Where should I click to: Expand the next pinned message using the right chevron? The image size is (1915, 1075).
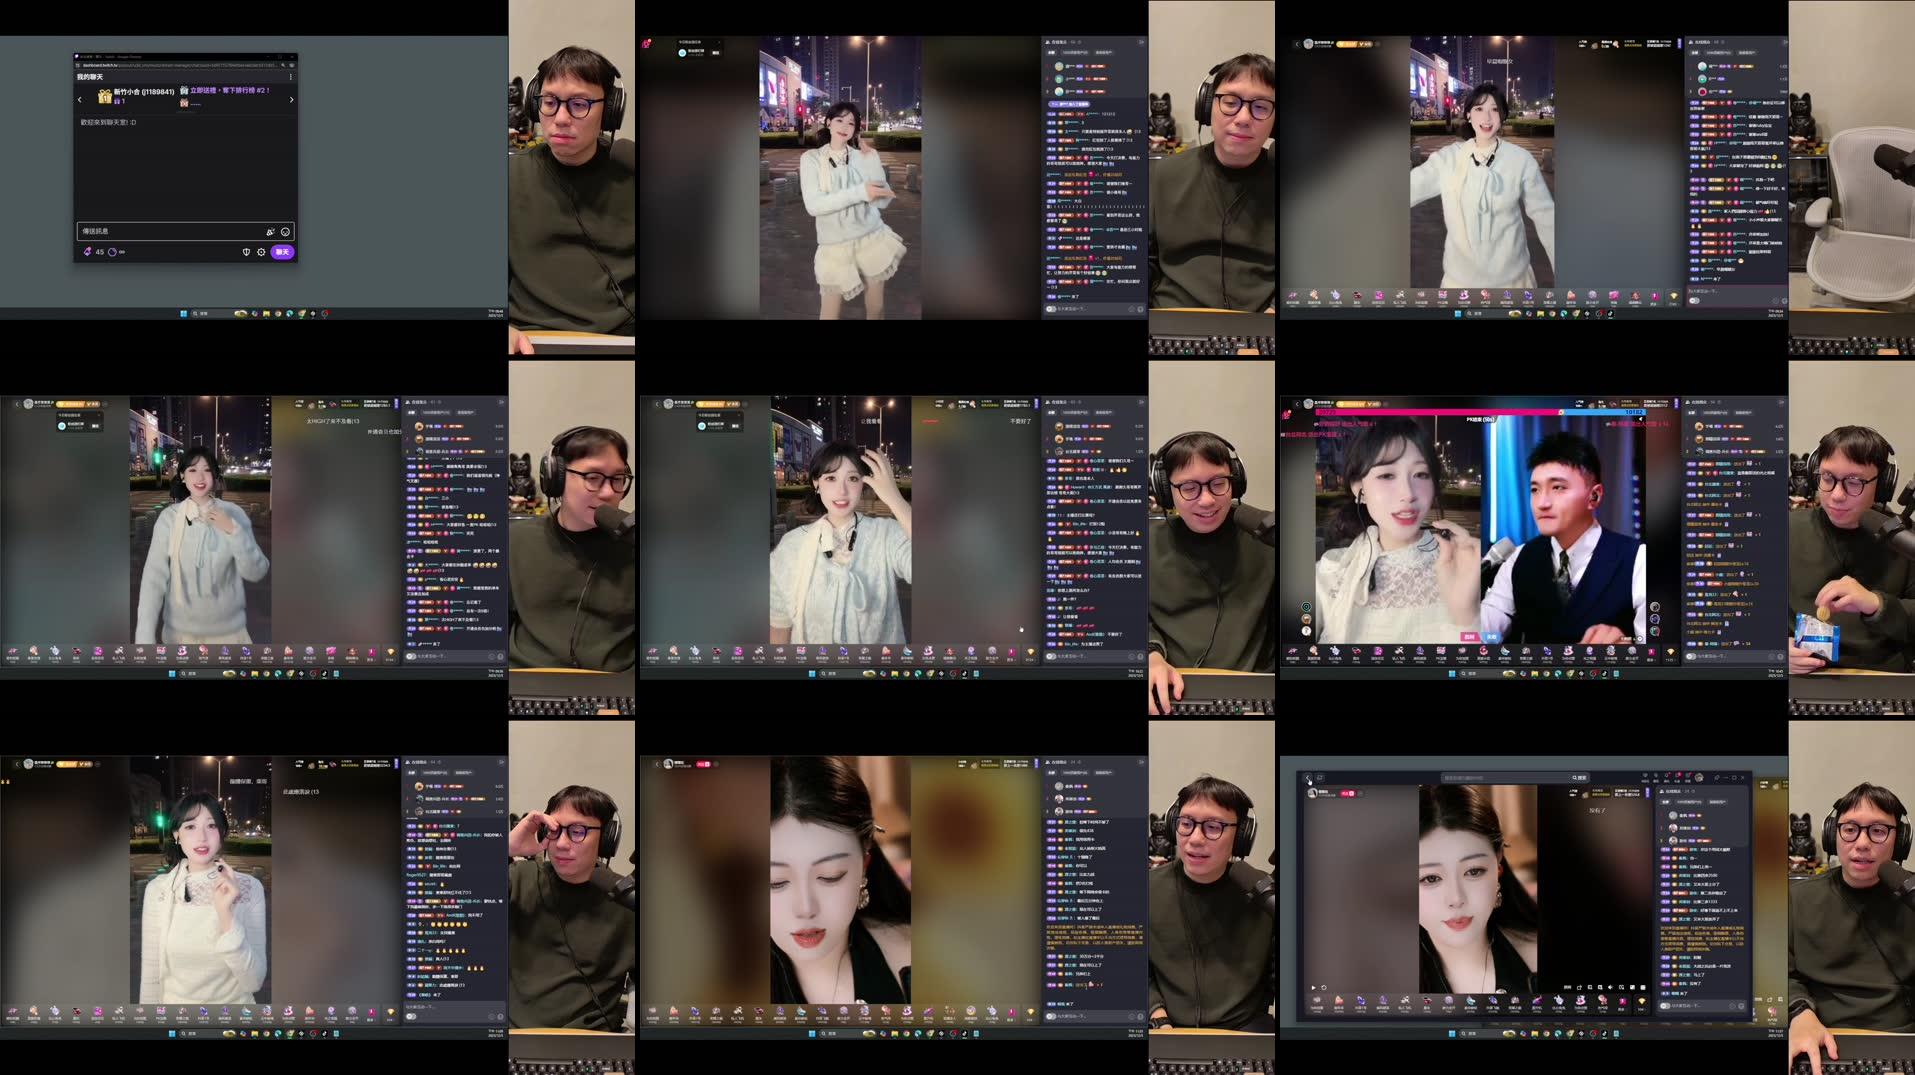pyautogui.click(x=291, y=100)
